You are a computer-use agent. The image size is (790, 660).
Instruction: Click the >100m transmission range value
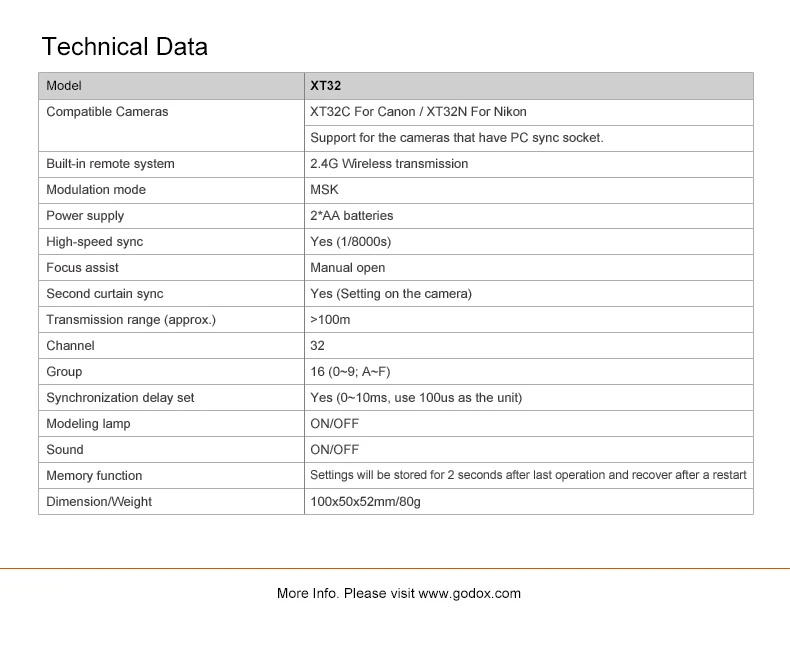click(x=330, y=320)
